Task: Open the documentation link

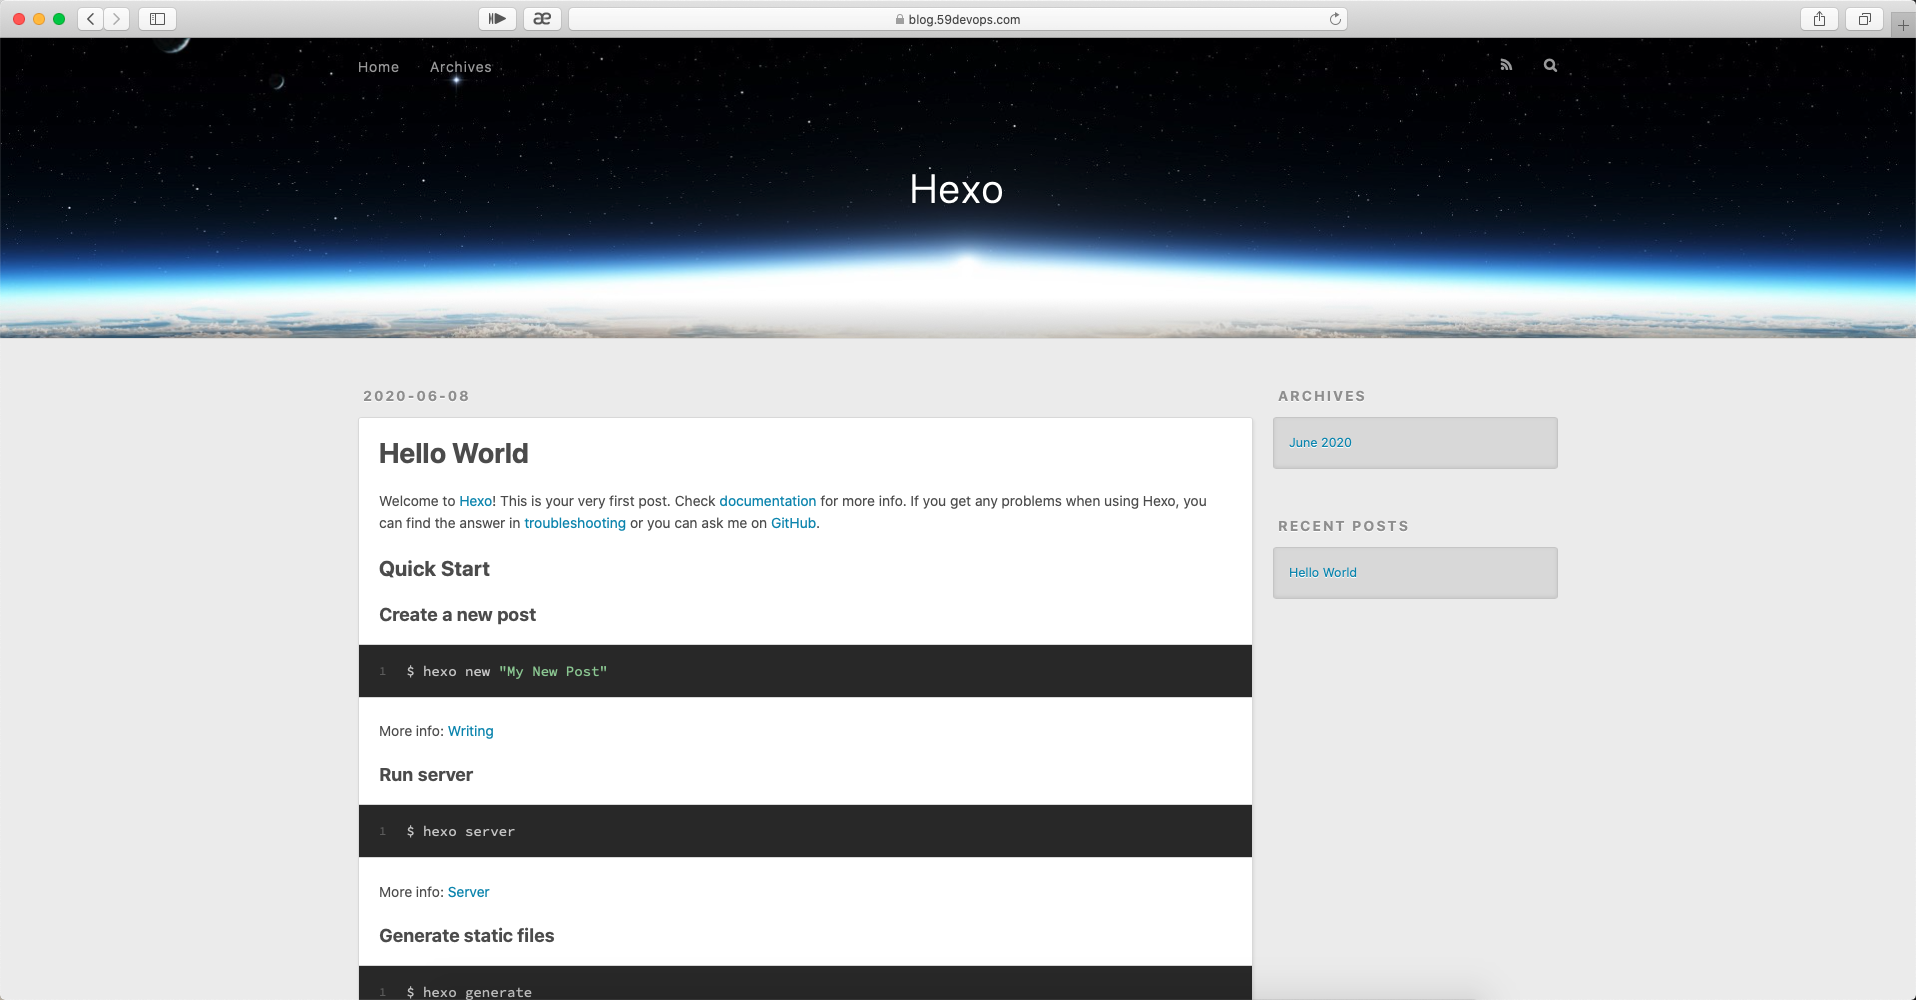Action: click(x=767, y=501)
